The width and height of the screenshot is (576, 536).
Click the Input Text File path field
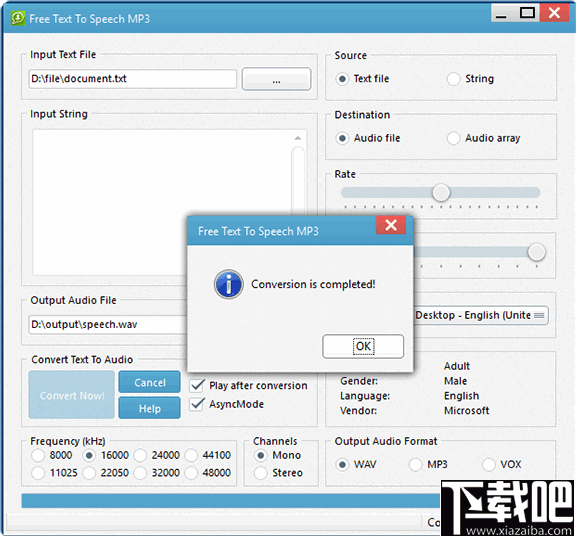tap(133, 79)
